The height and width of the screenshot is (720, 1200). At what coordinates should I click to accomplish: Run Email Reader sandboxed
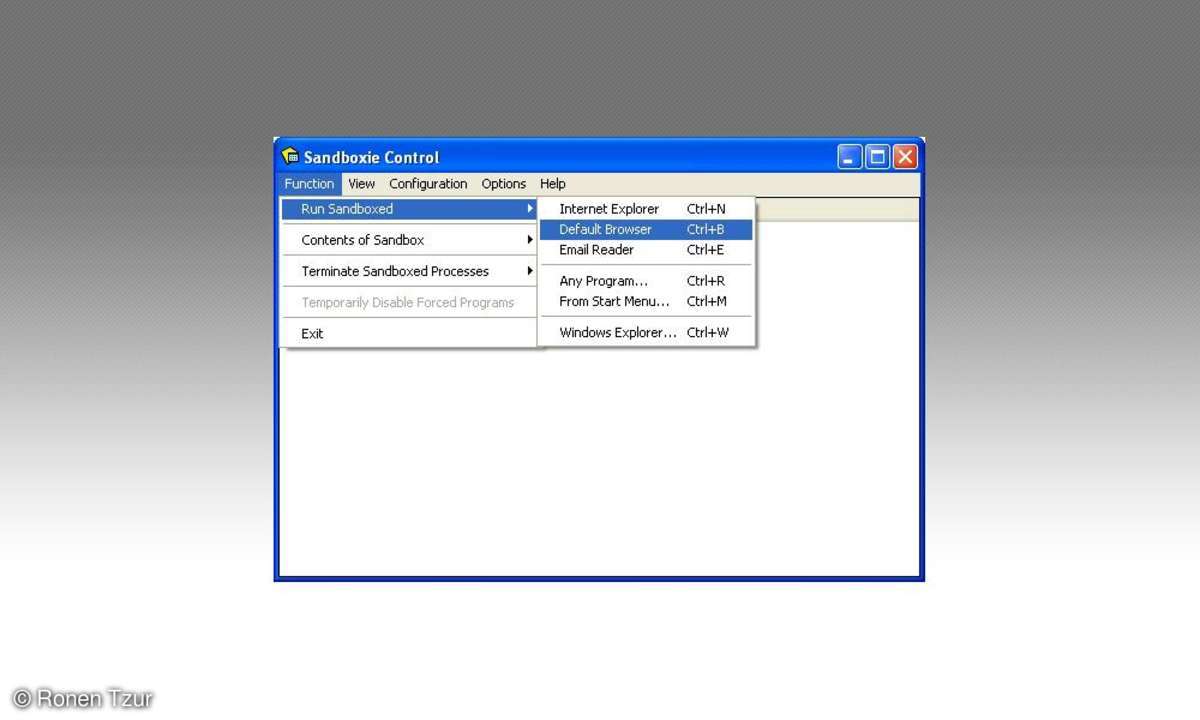point(646,250)
